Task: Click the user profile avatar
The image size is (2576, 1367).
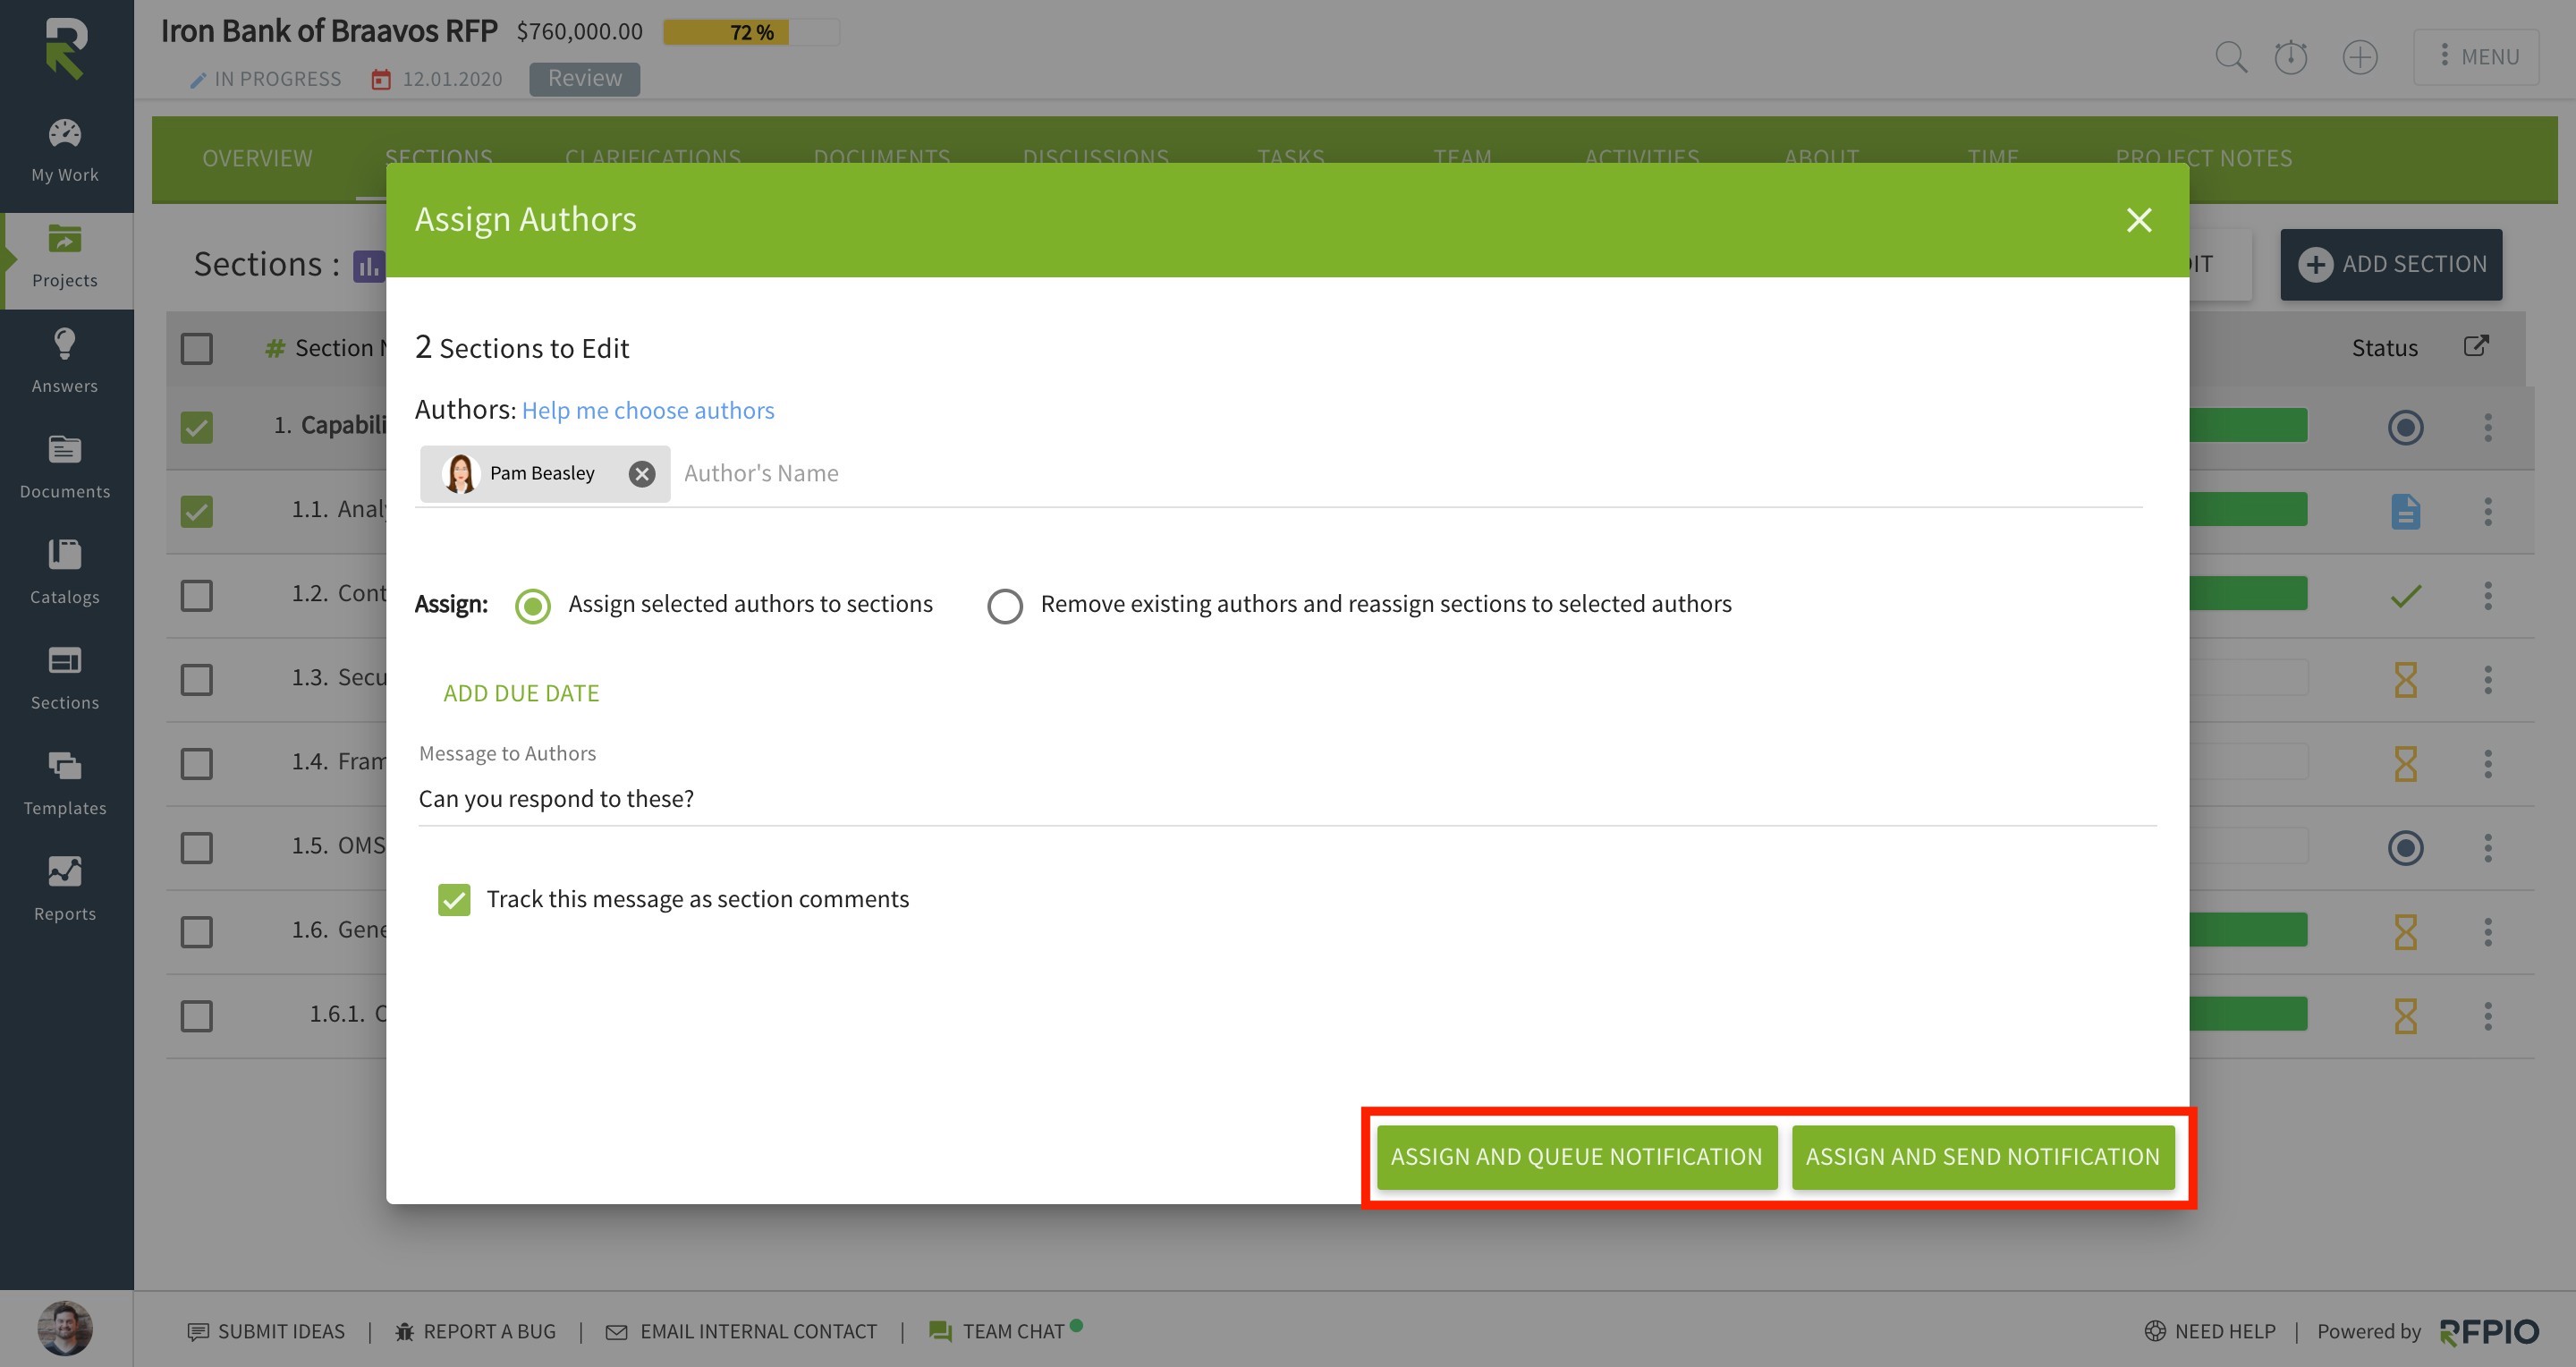Action: pos(65,1329)
